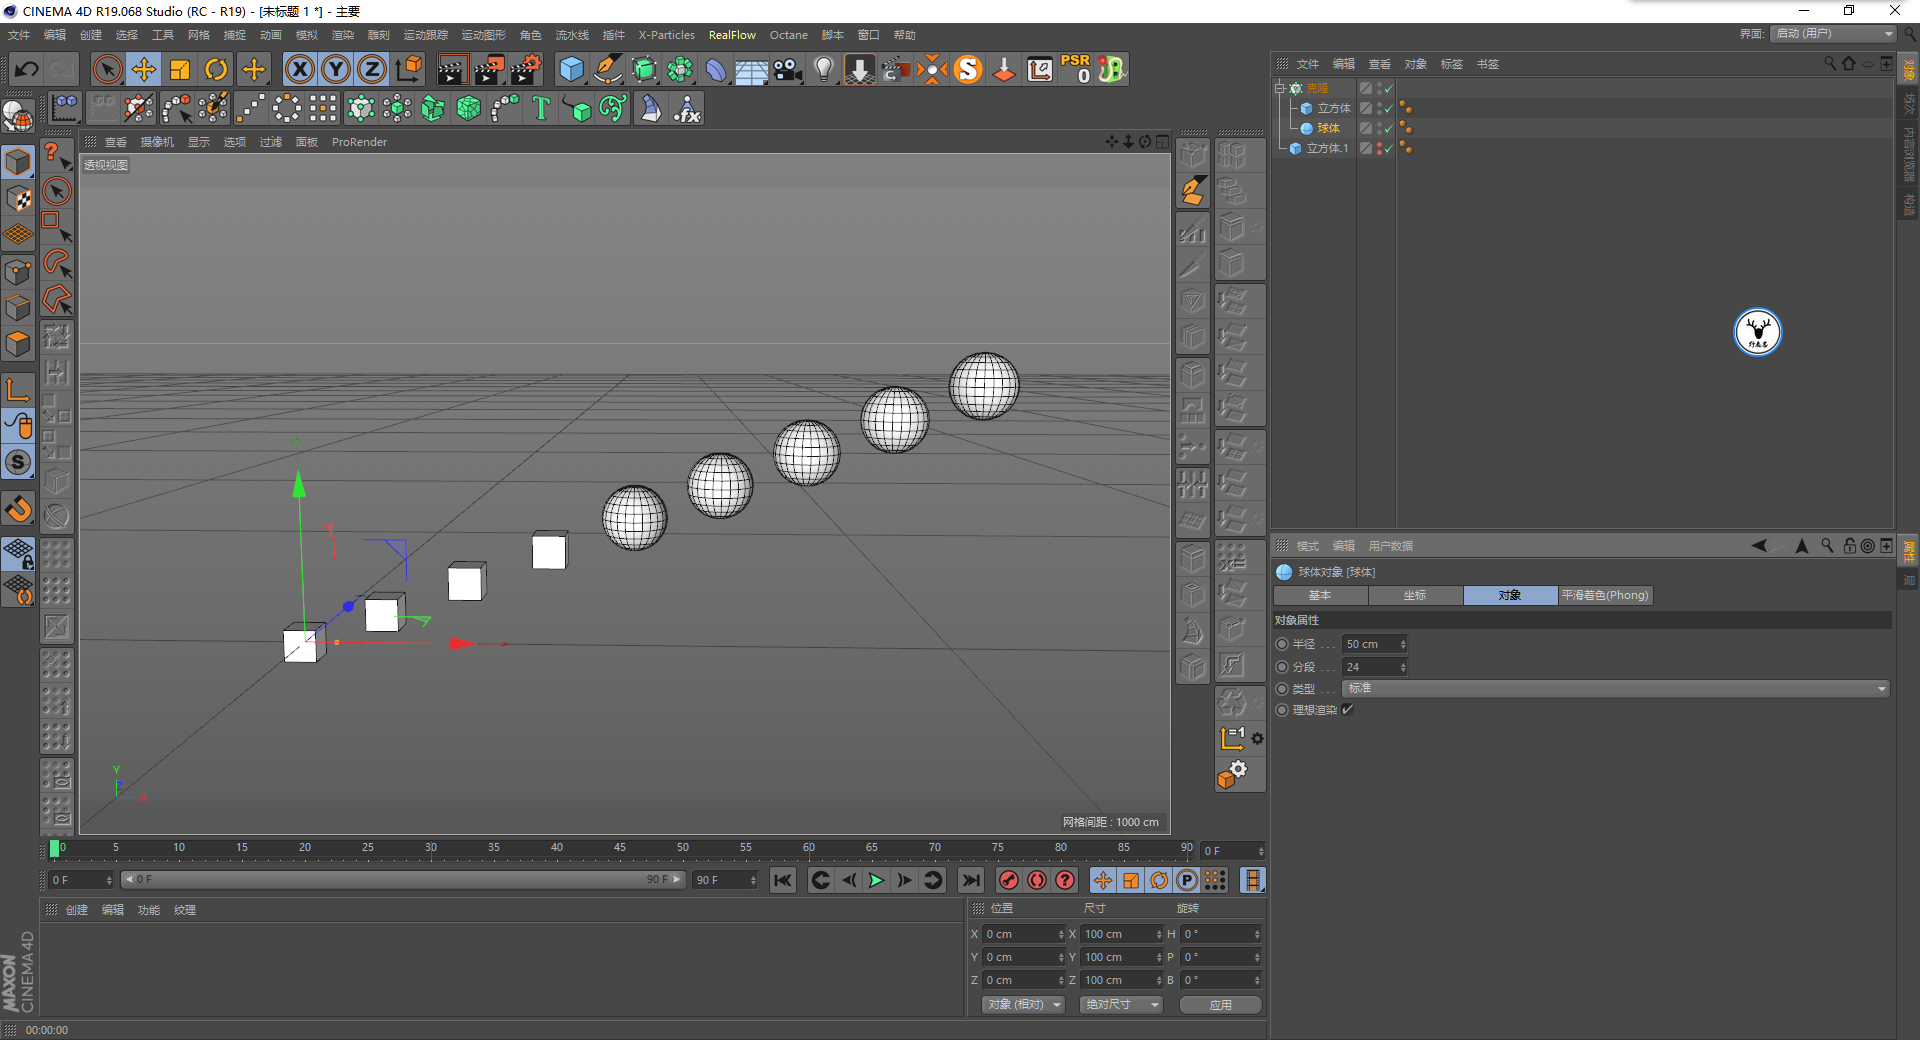Open Edit Render Settings icon

526,70
